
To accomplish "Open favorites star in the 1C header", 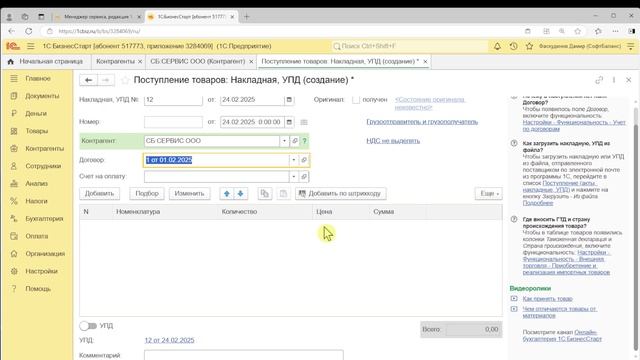I will click(529, 46).
